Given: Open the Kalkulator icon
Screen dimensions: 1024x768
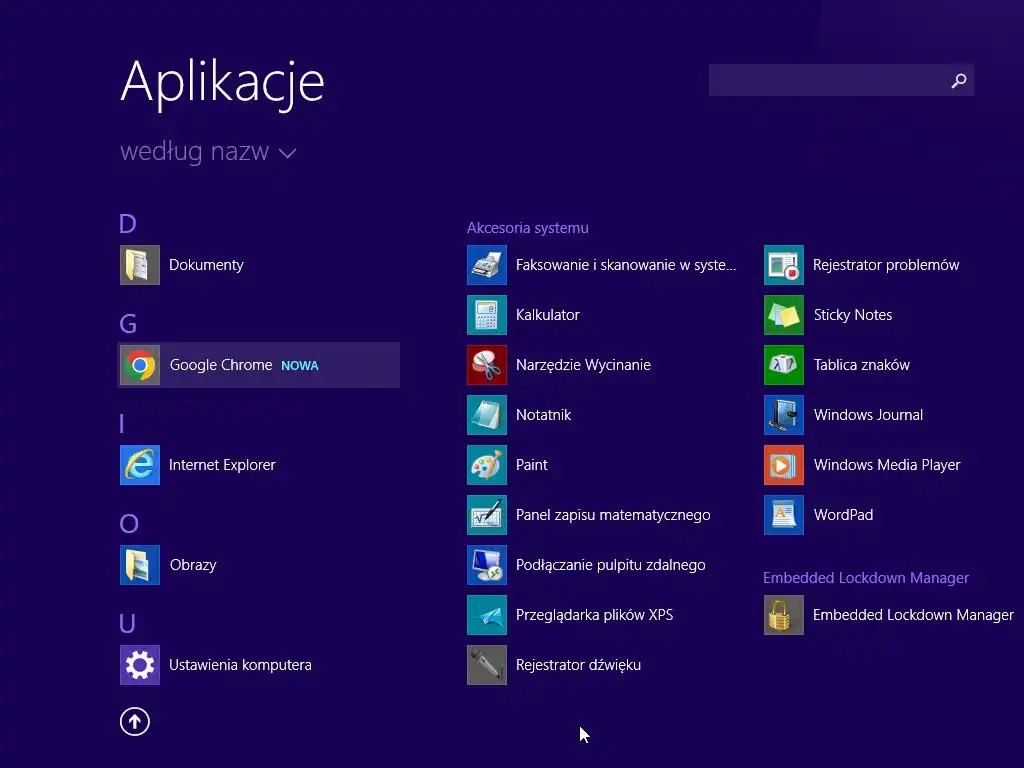Looking at the screenshot, I should click(x=487, y=315).
